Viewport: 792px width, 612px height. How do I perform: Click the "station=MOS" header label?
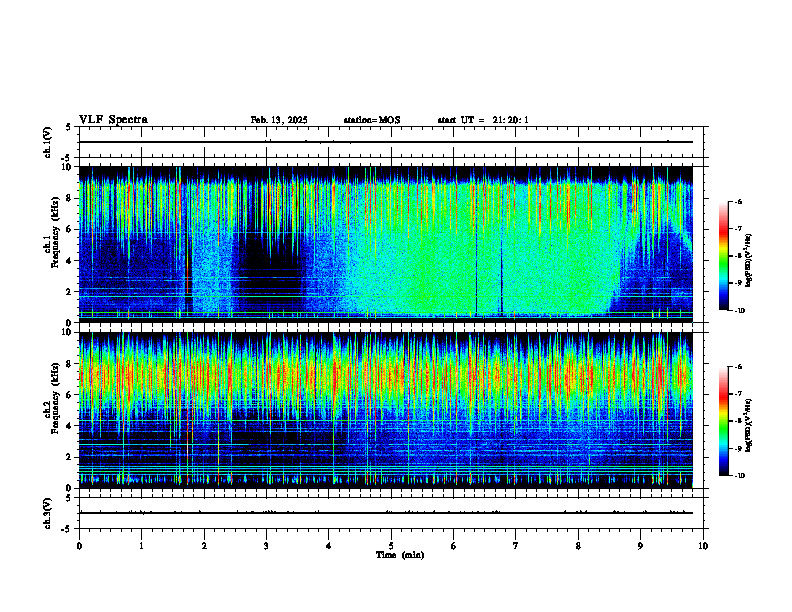pos(372,120)
